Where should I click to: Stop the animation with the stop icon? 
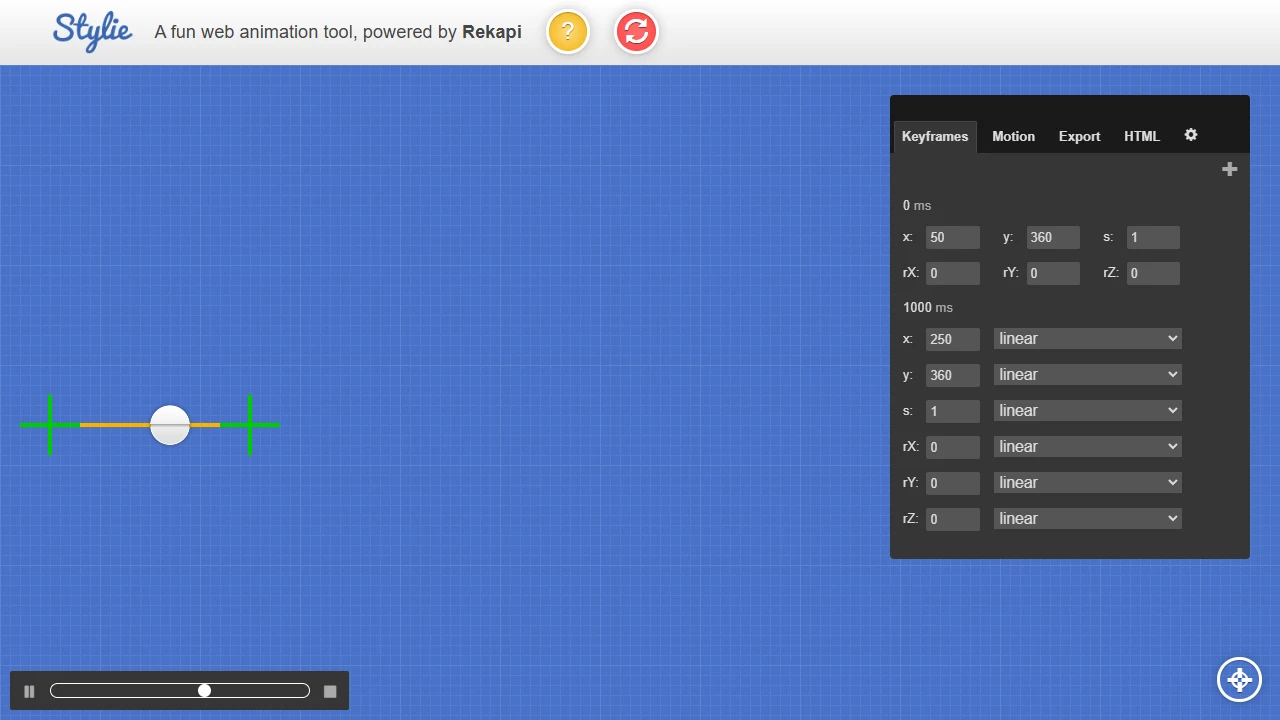click(330, 690)
